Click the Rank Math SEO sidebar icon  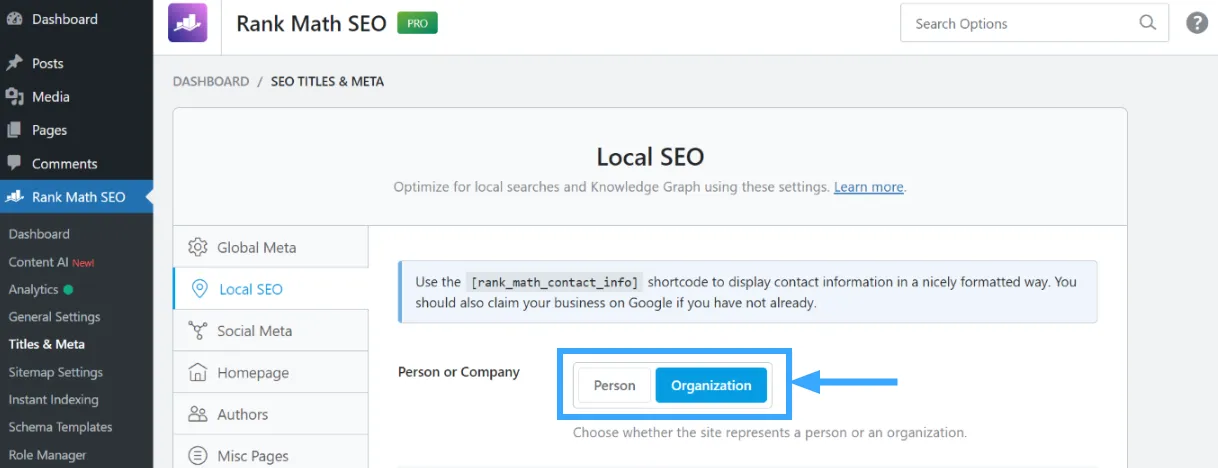[x=14, y=197]
